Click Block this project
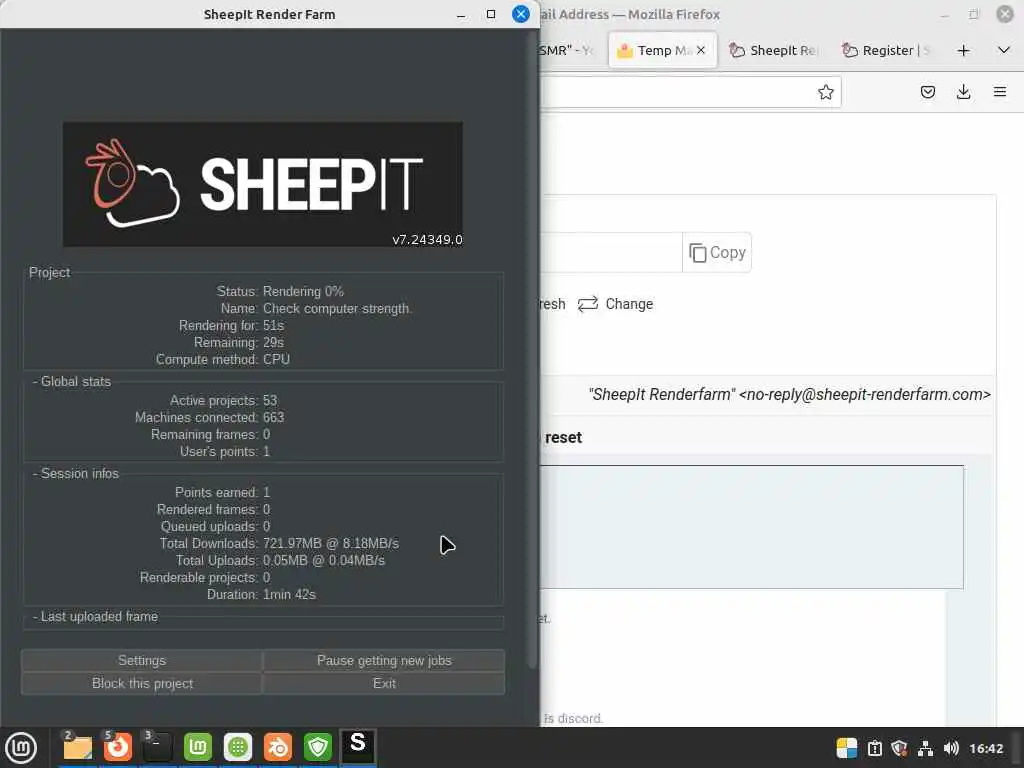The image size is (1024, 768). pos(142,683)
